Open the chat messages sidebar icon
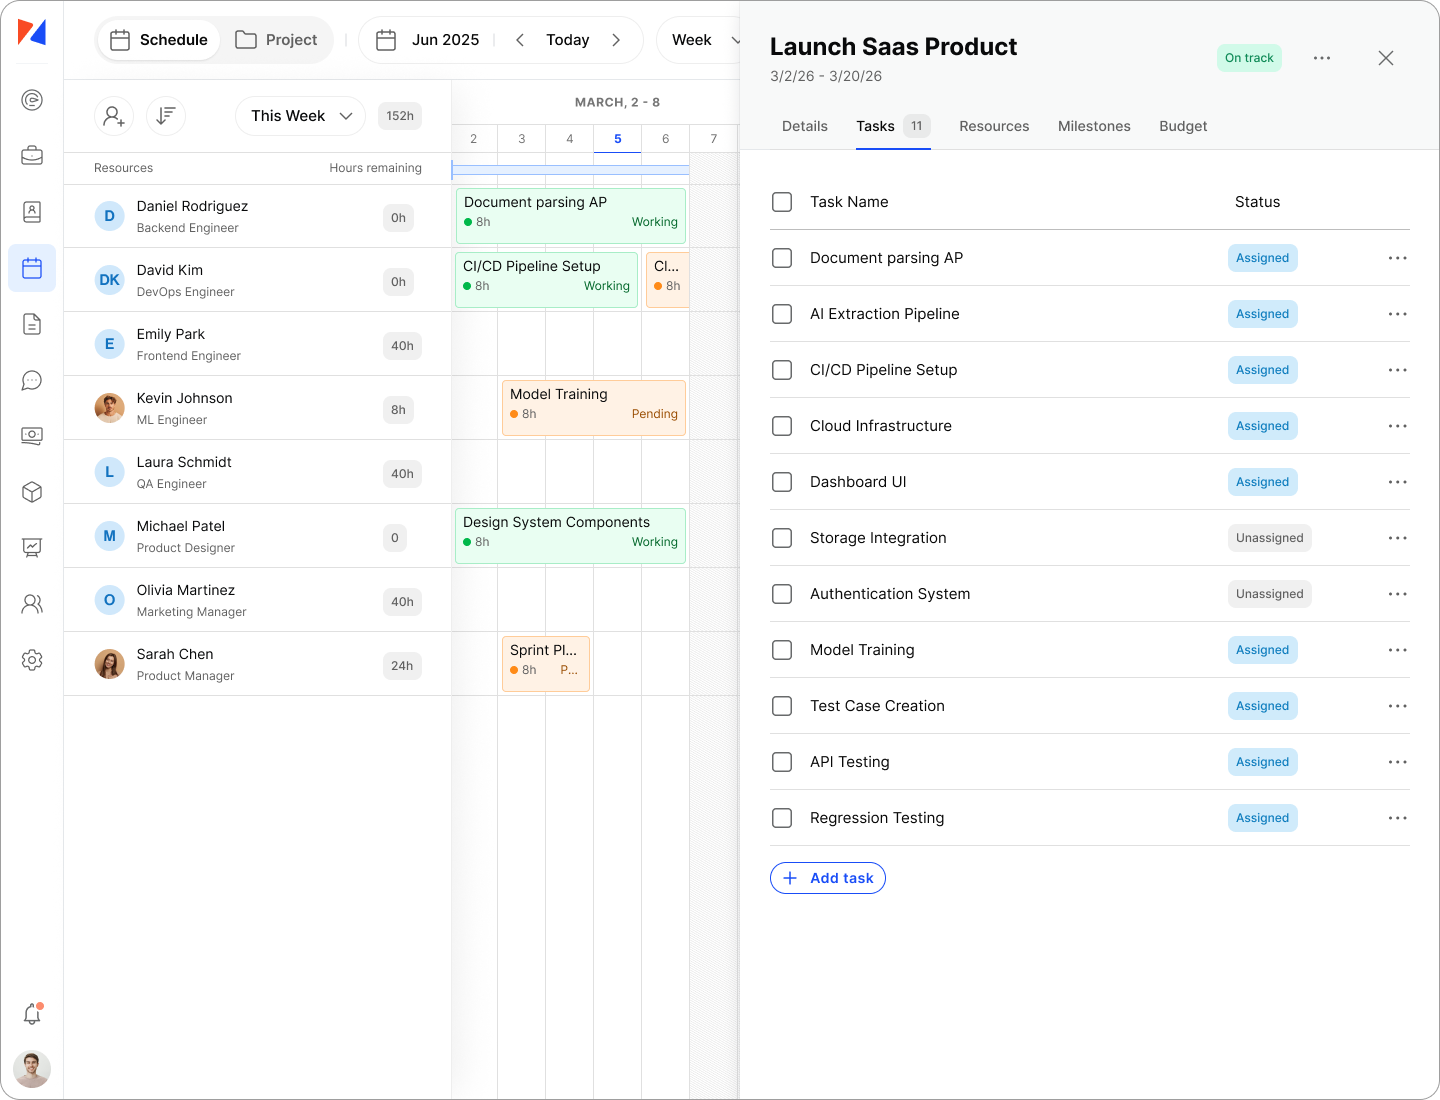 tap(32, 380)
